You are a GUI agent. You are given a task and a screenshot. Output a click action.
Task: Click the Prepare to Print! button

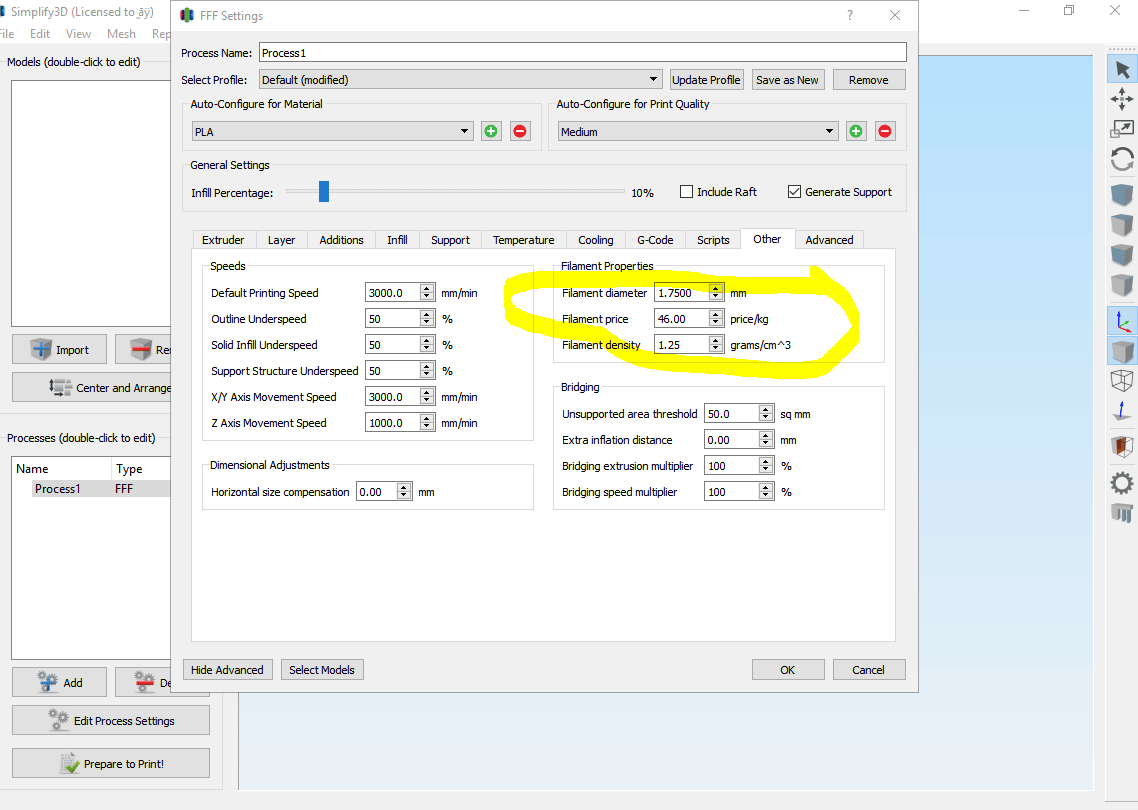111,764
